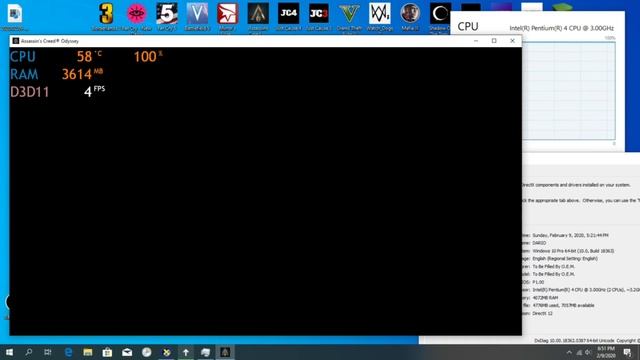Open Task View from the taskbar

pyautogui.click(x=48, y=352)
